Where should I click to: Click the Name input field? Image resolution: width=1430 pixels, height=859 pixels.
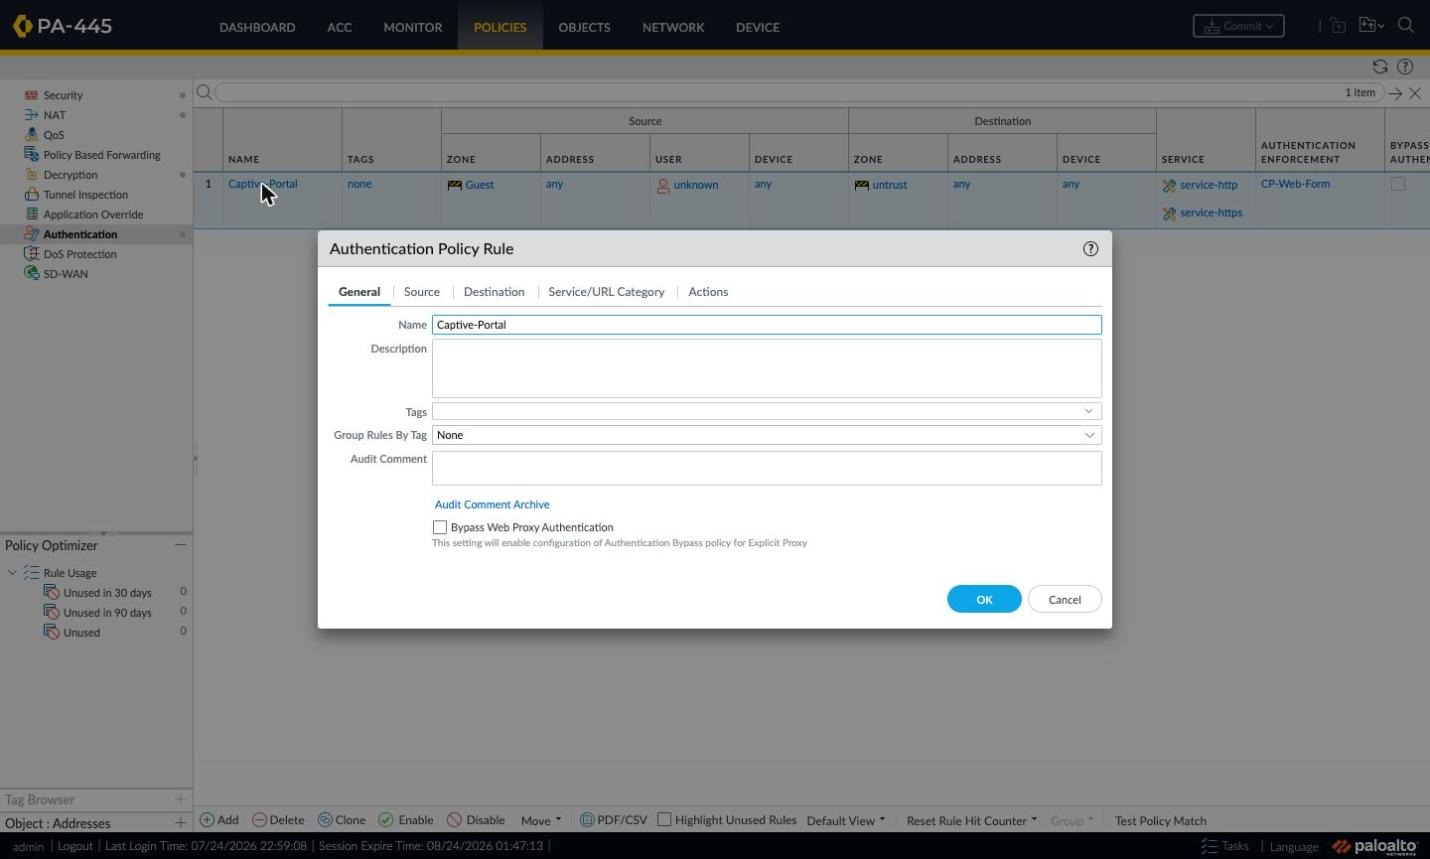click(x=766, y=325)
